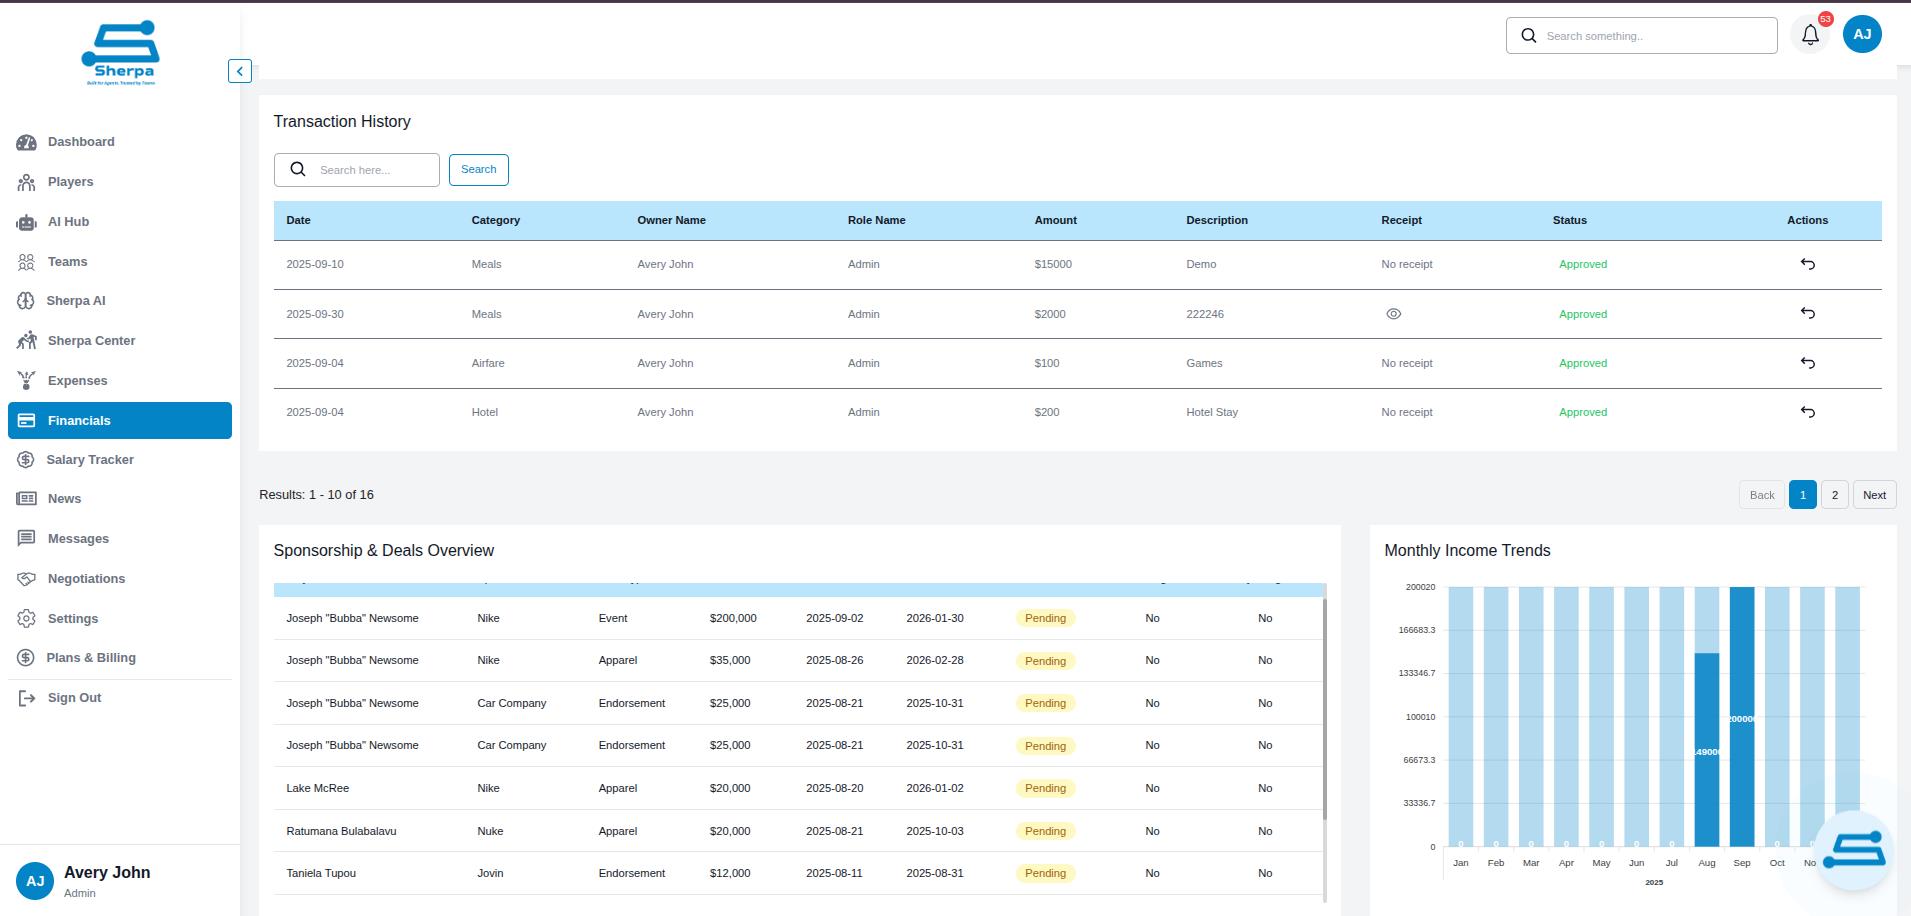The height and width of the screenshot is (916, 1911).
Task: Open the notifications bell icon
Action: click(x=1810, y=35)
